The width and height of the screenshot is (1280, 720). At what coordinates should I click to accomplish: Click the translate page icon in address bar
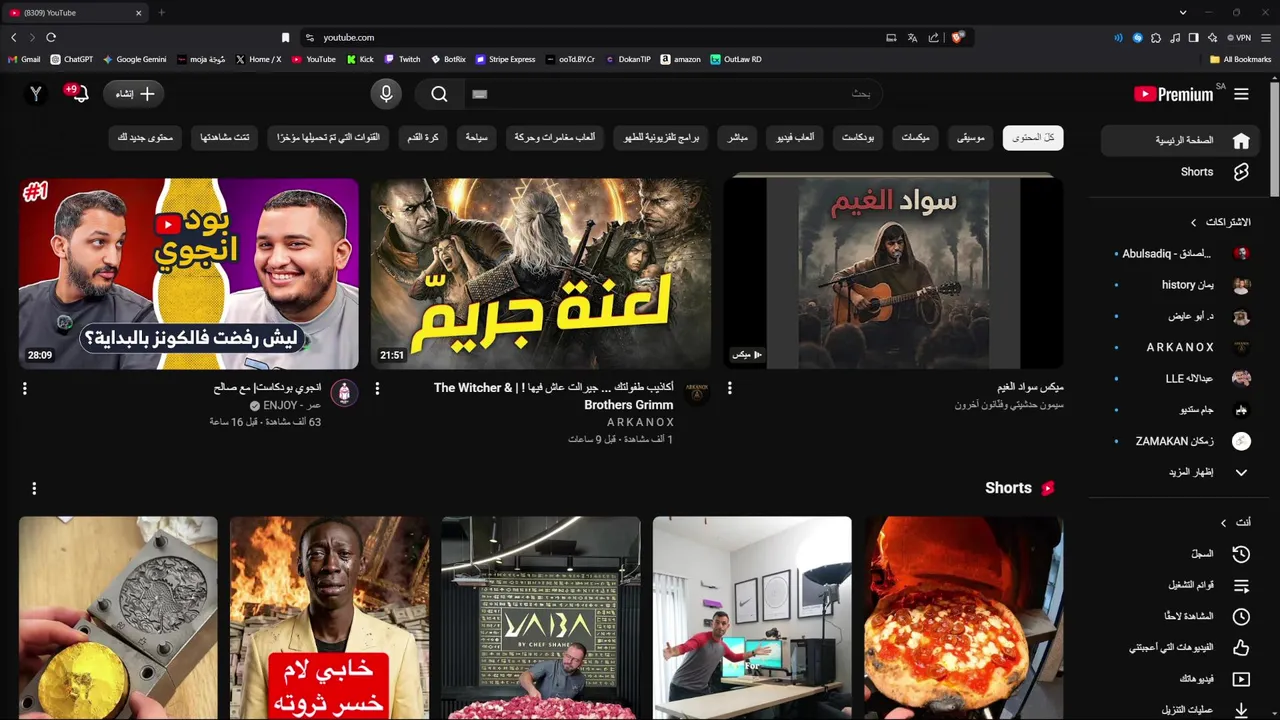click(912, 37)
